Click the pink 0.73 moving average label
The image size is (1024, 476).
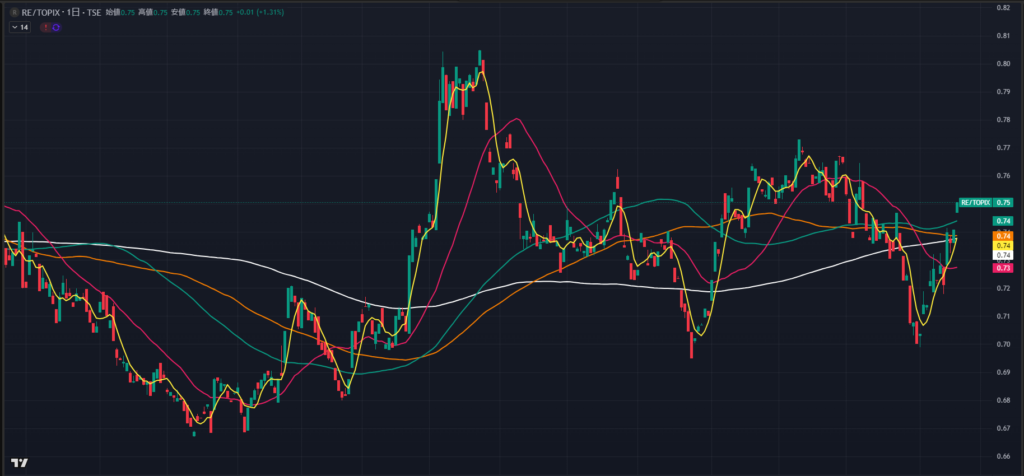pos(1004,268)
